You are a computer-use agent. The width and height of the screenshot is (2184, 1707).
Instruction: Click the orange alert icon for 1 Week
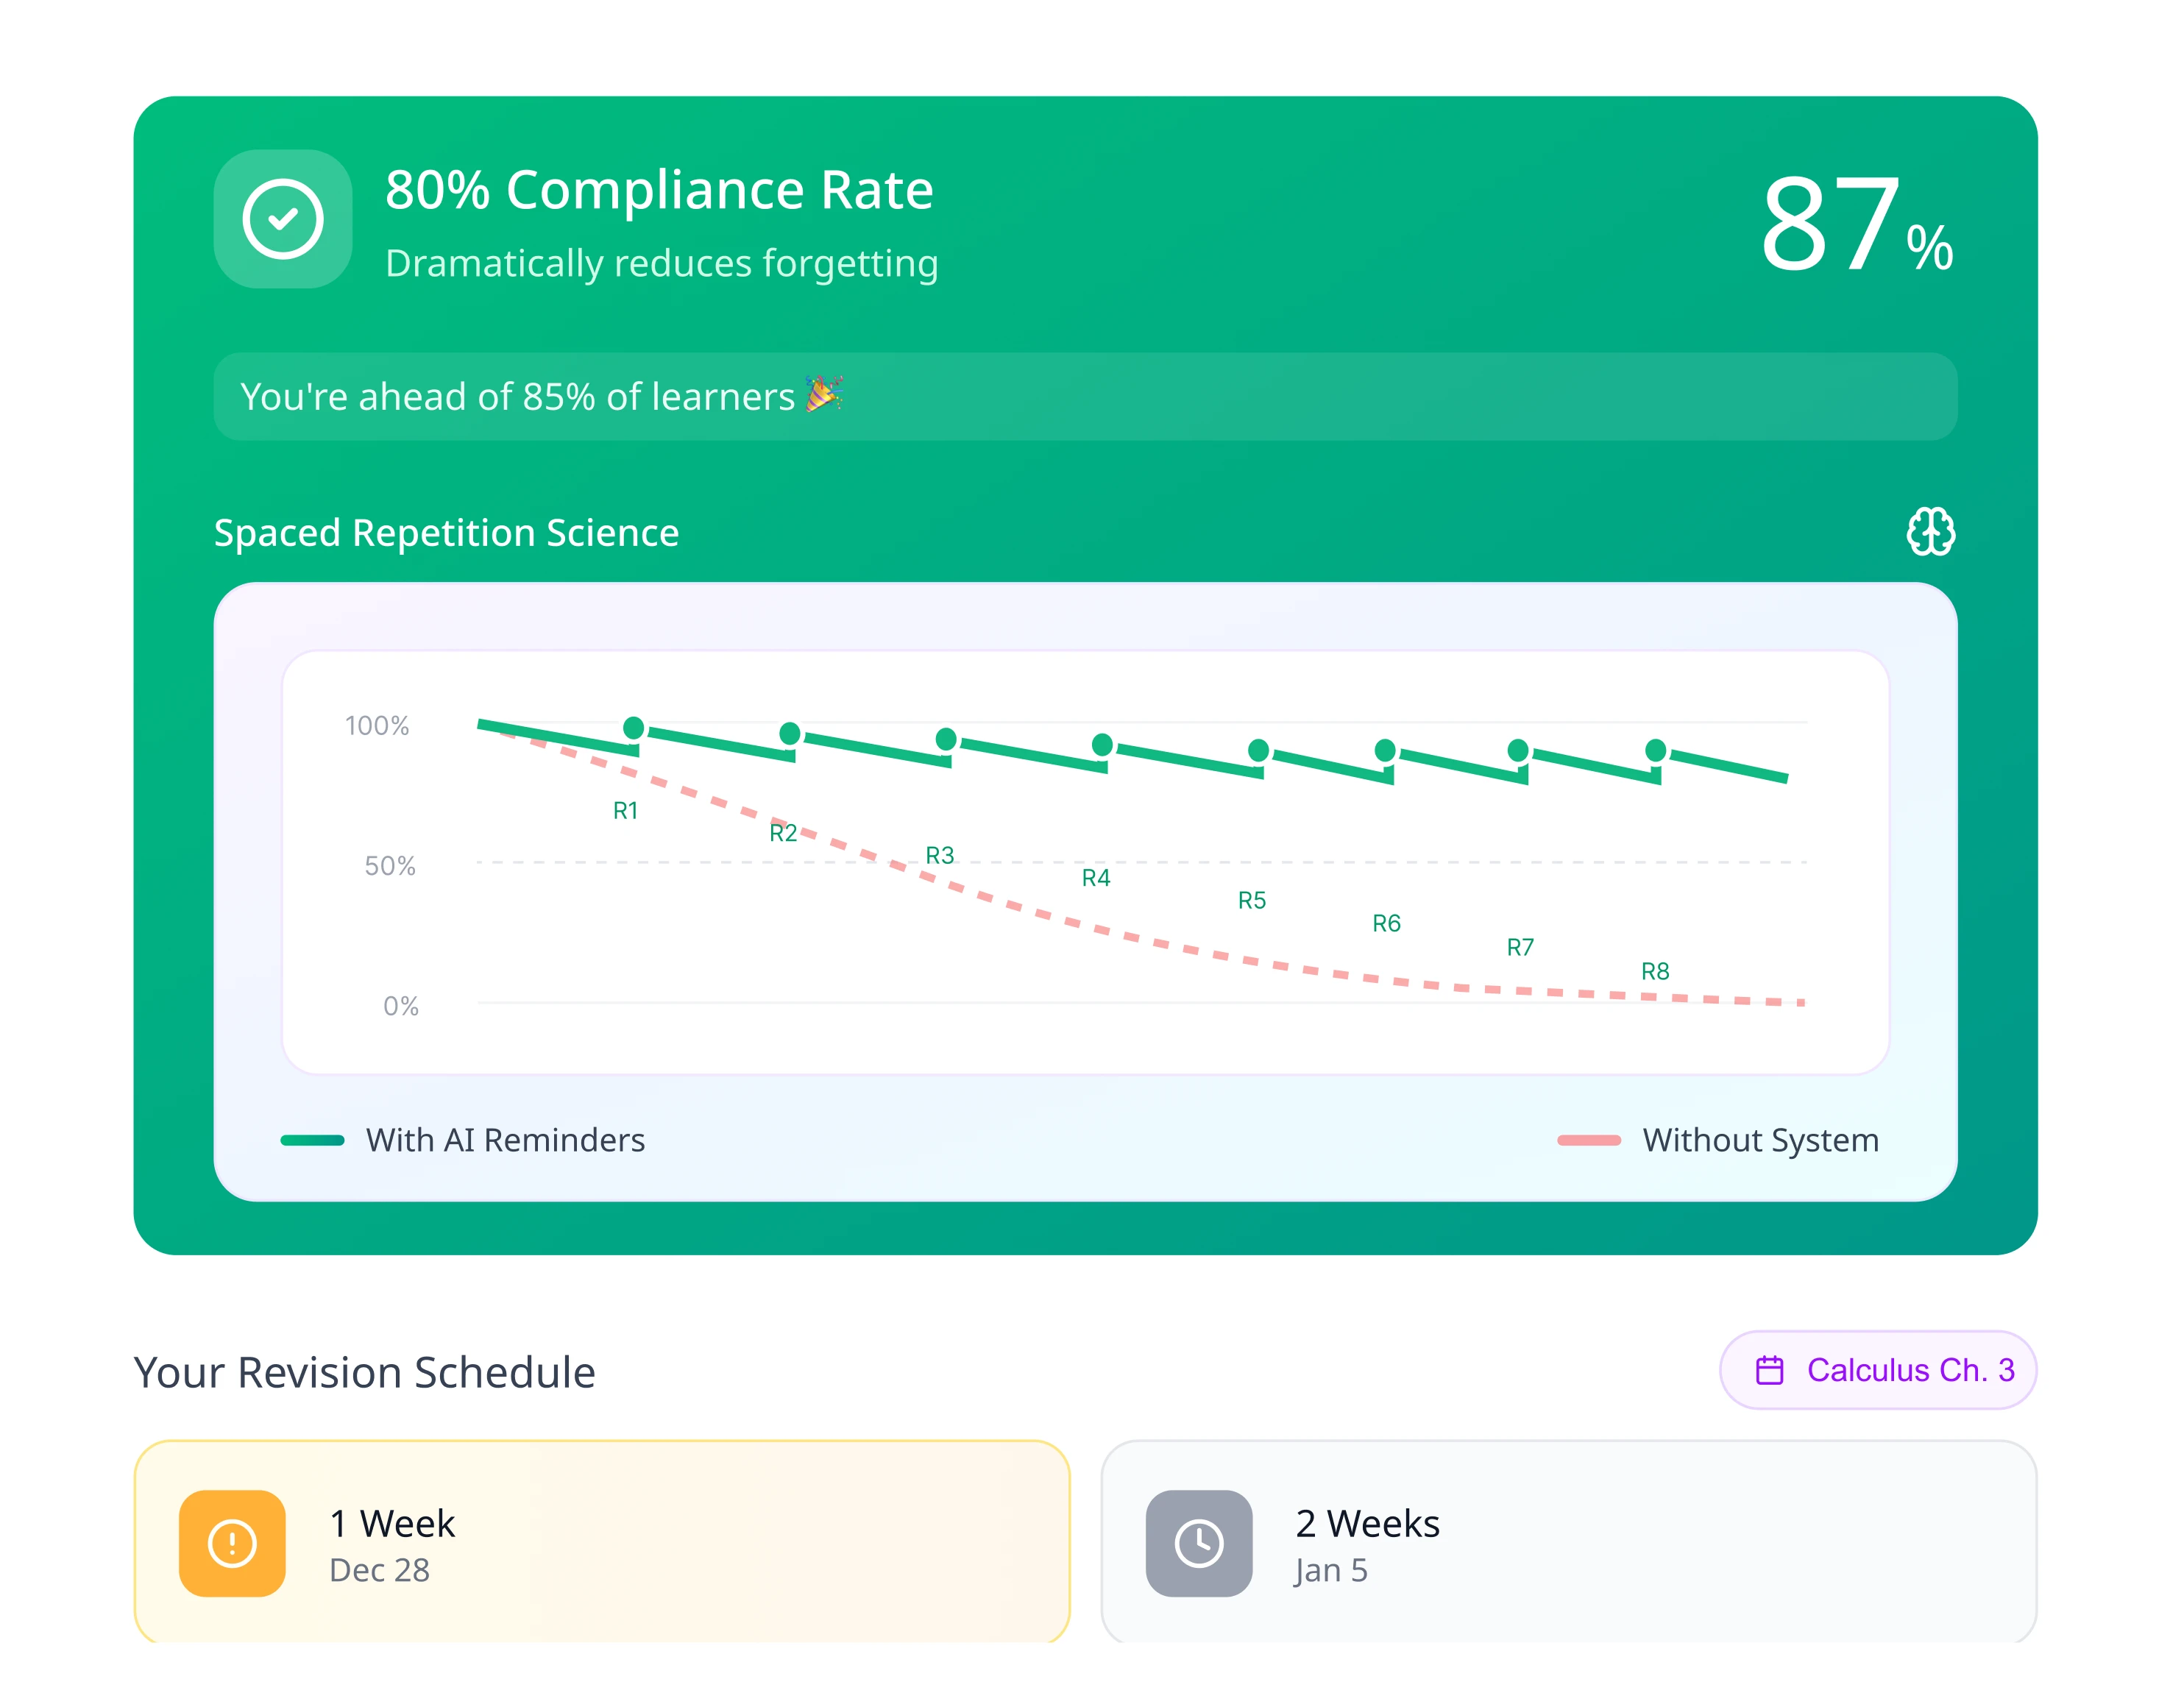[x=232, y=1543]
